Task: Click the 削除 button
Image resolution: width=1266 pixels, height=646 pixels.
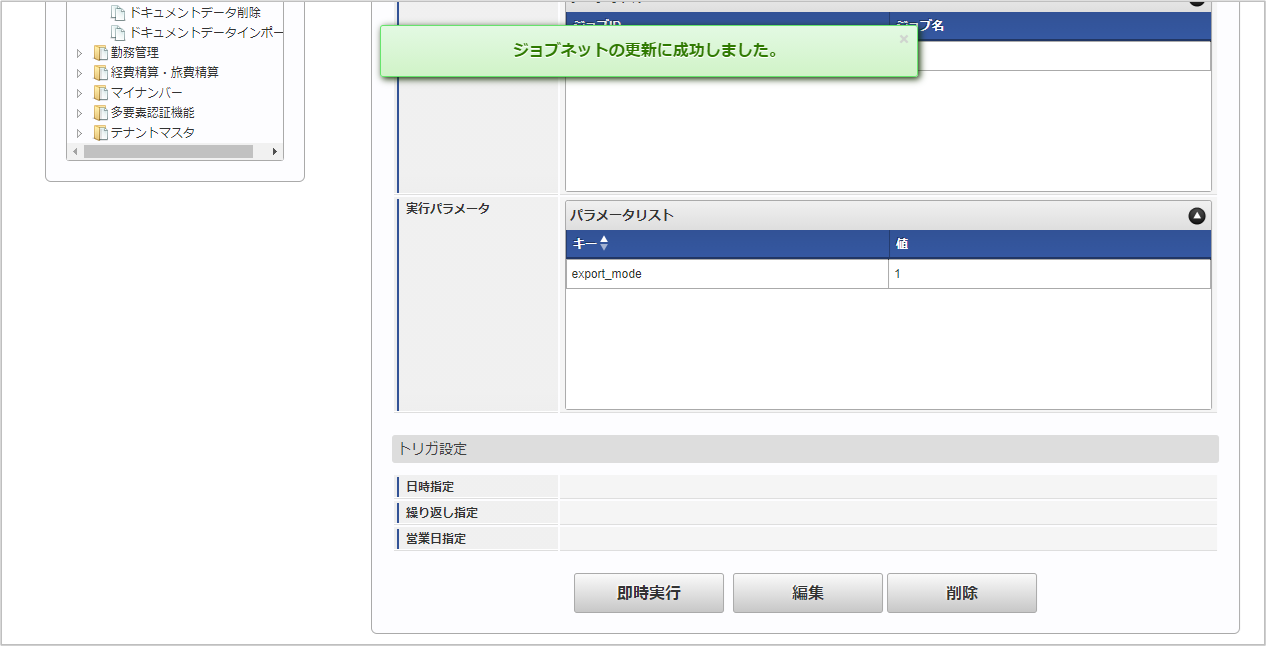Action: point(962,593)
